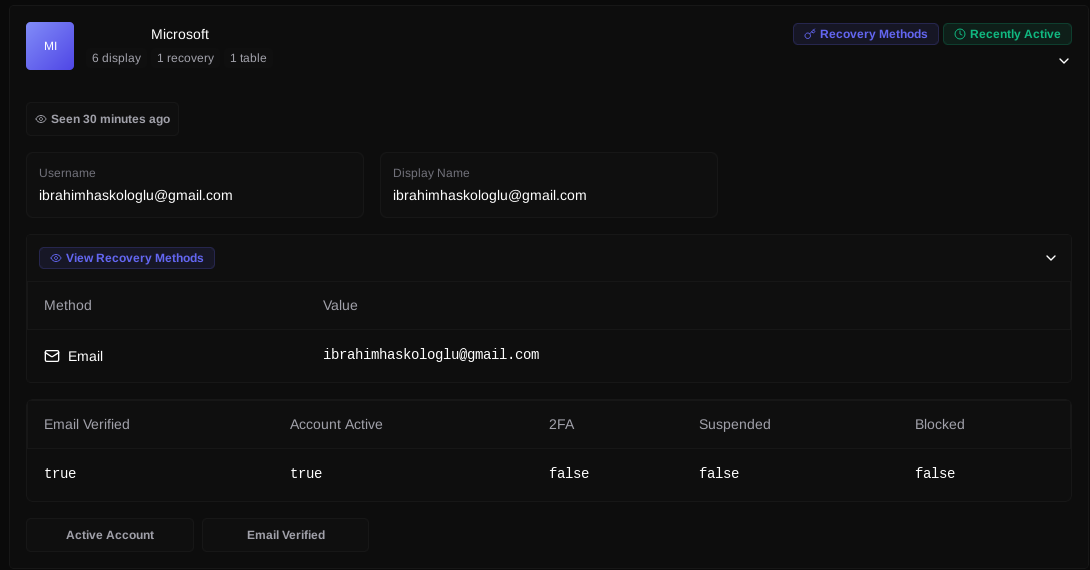Viewport: 1090px width, 570px height.
Task: Select the Active Account tag
Action: click(x=110, y=535)
